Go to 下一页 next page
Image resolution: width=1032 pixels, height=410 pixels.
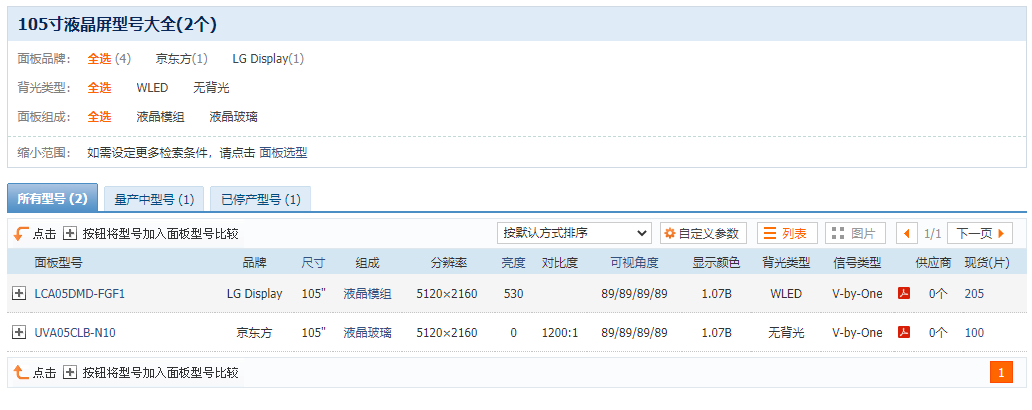point(979,233)
